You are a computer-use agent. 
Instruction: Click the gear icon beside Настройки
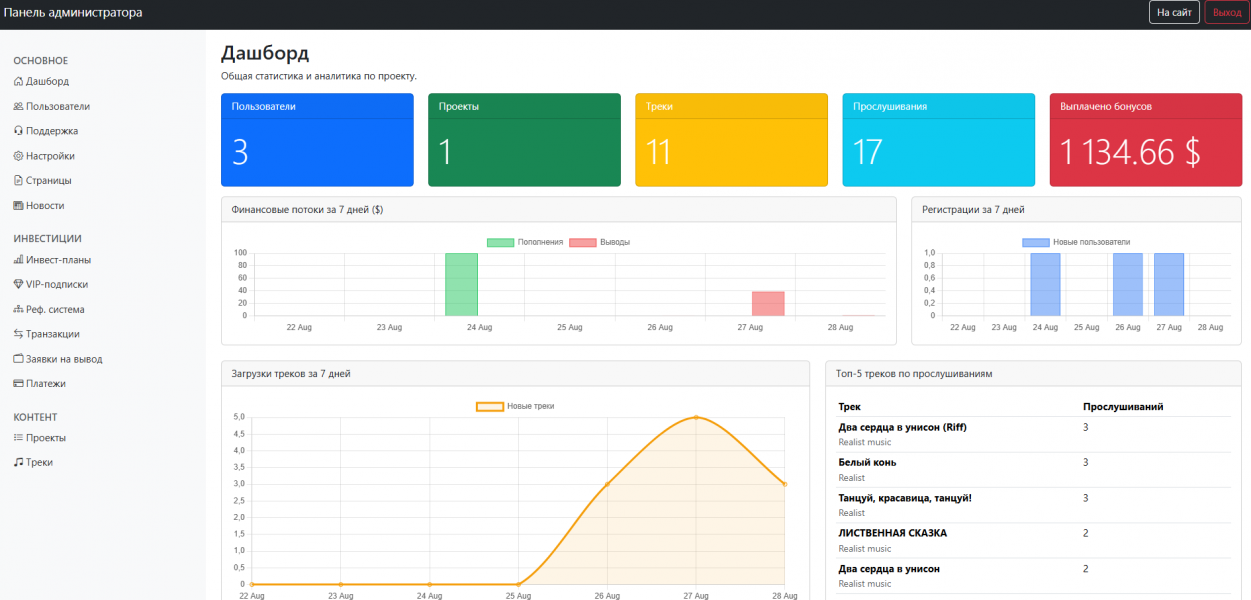pyautogui.click(x=18, y=156)
